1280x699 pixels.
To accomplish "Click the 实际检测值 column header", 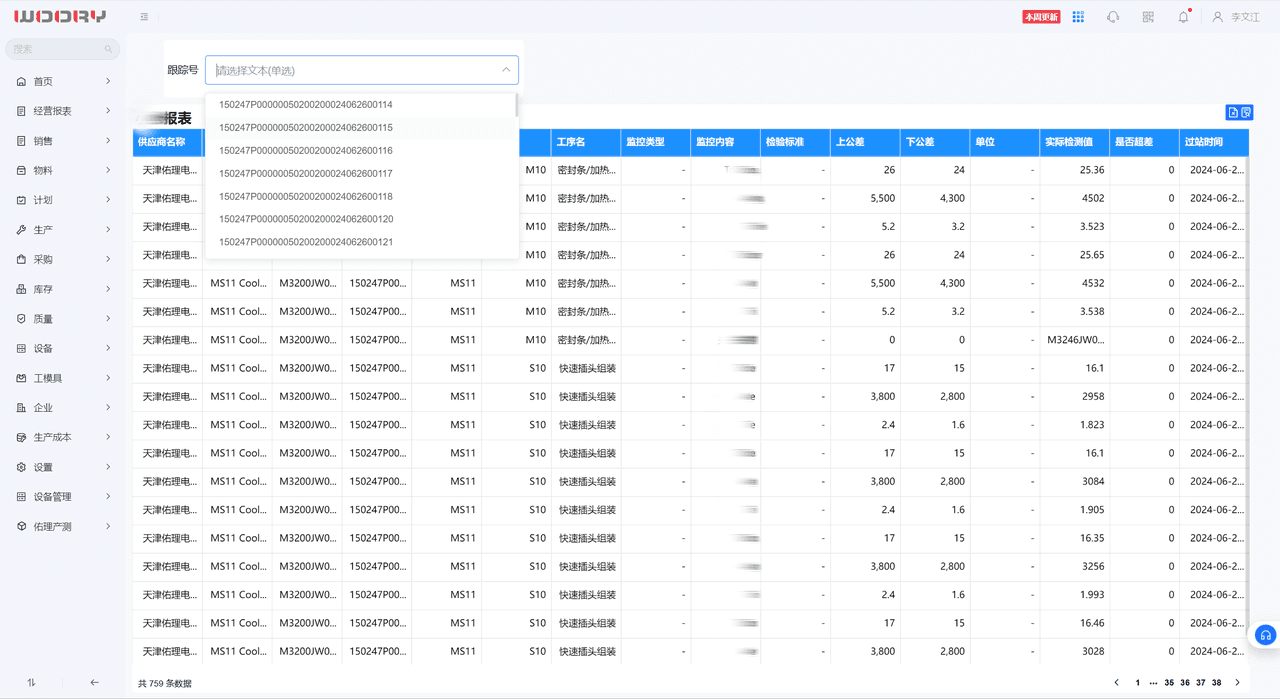I will [1075, 142].
